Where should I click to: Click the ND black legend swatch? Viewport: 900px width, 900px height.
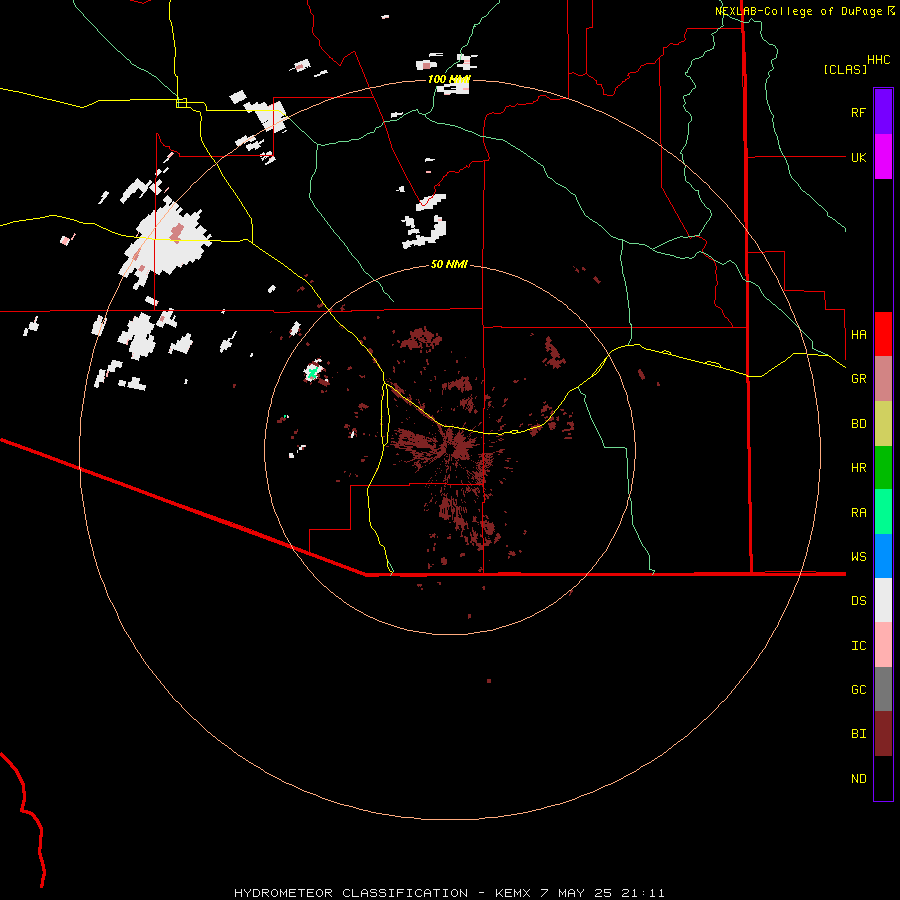coord(883,778)
